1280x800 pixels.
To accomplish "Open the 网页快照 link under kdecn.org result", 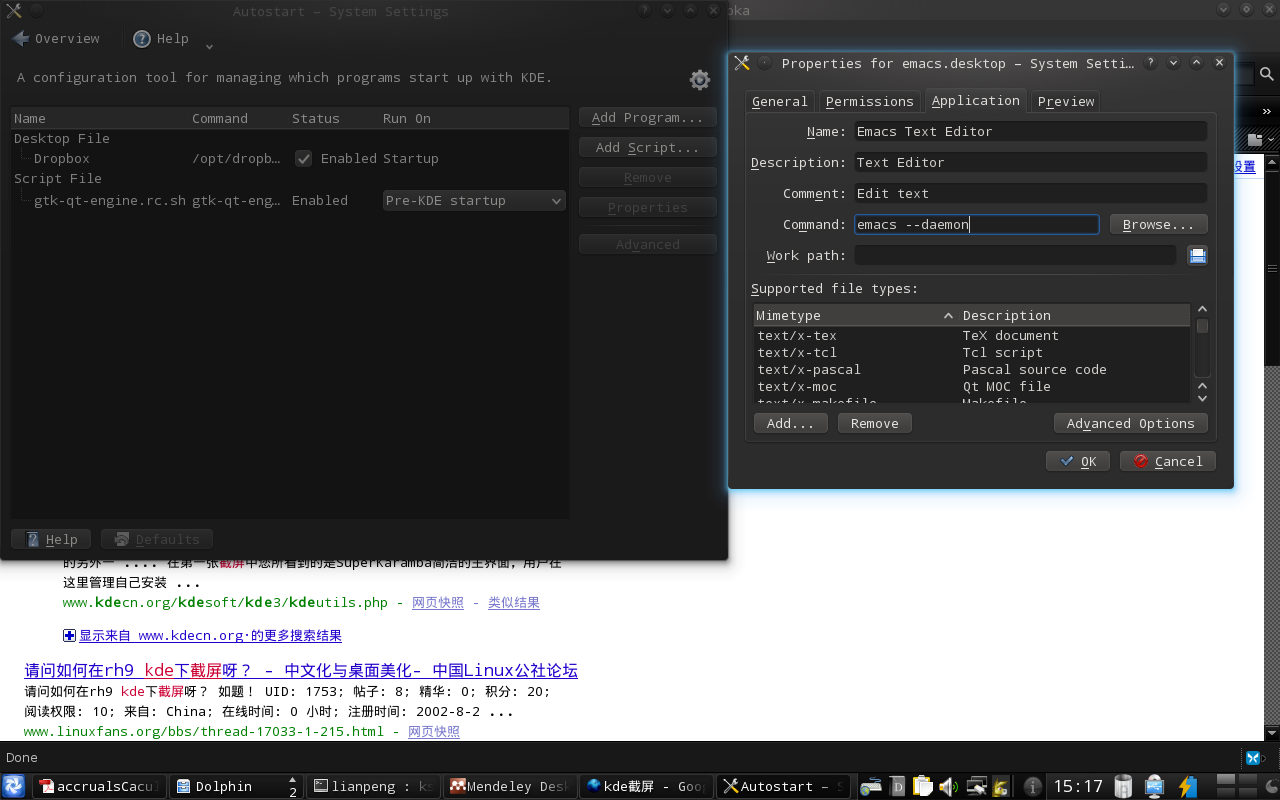I will point(438,603).
